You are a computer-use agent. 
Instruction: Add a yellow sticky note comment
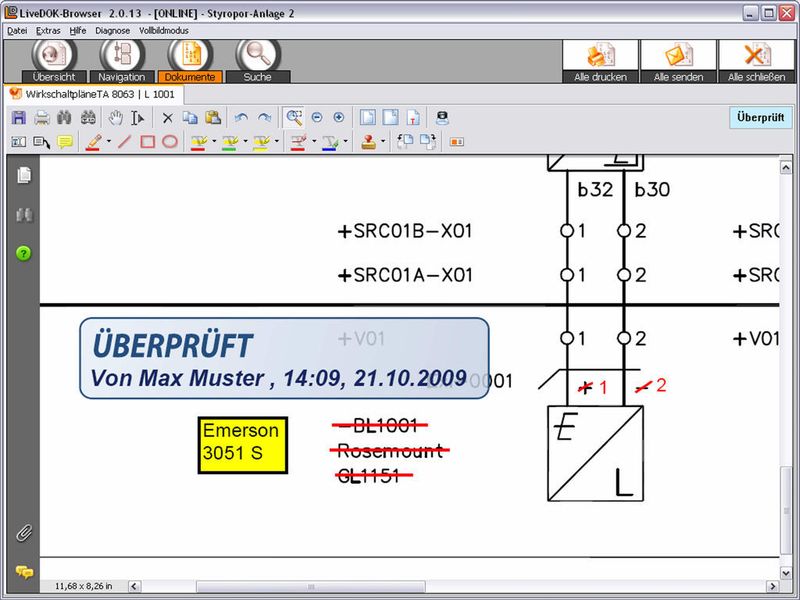click(x=65, y=142)
